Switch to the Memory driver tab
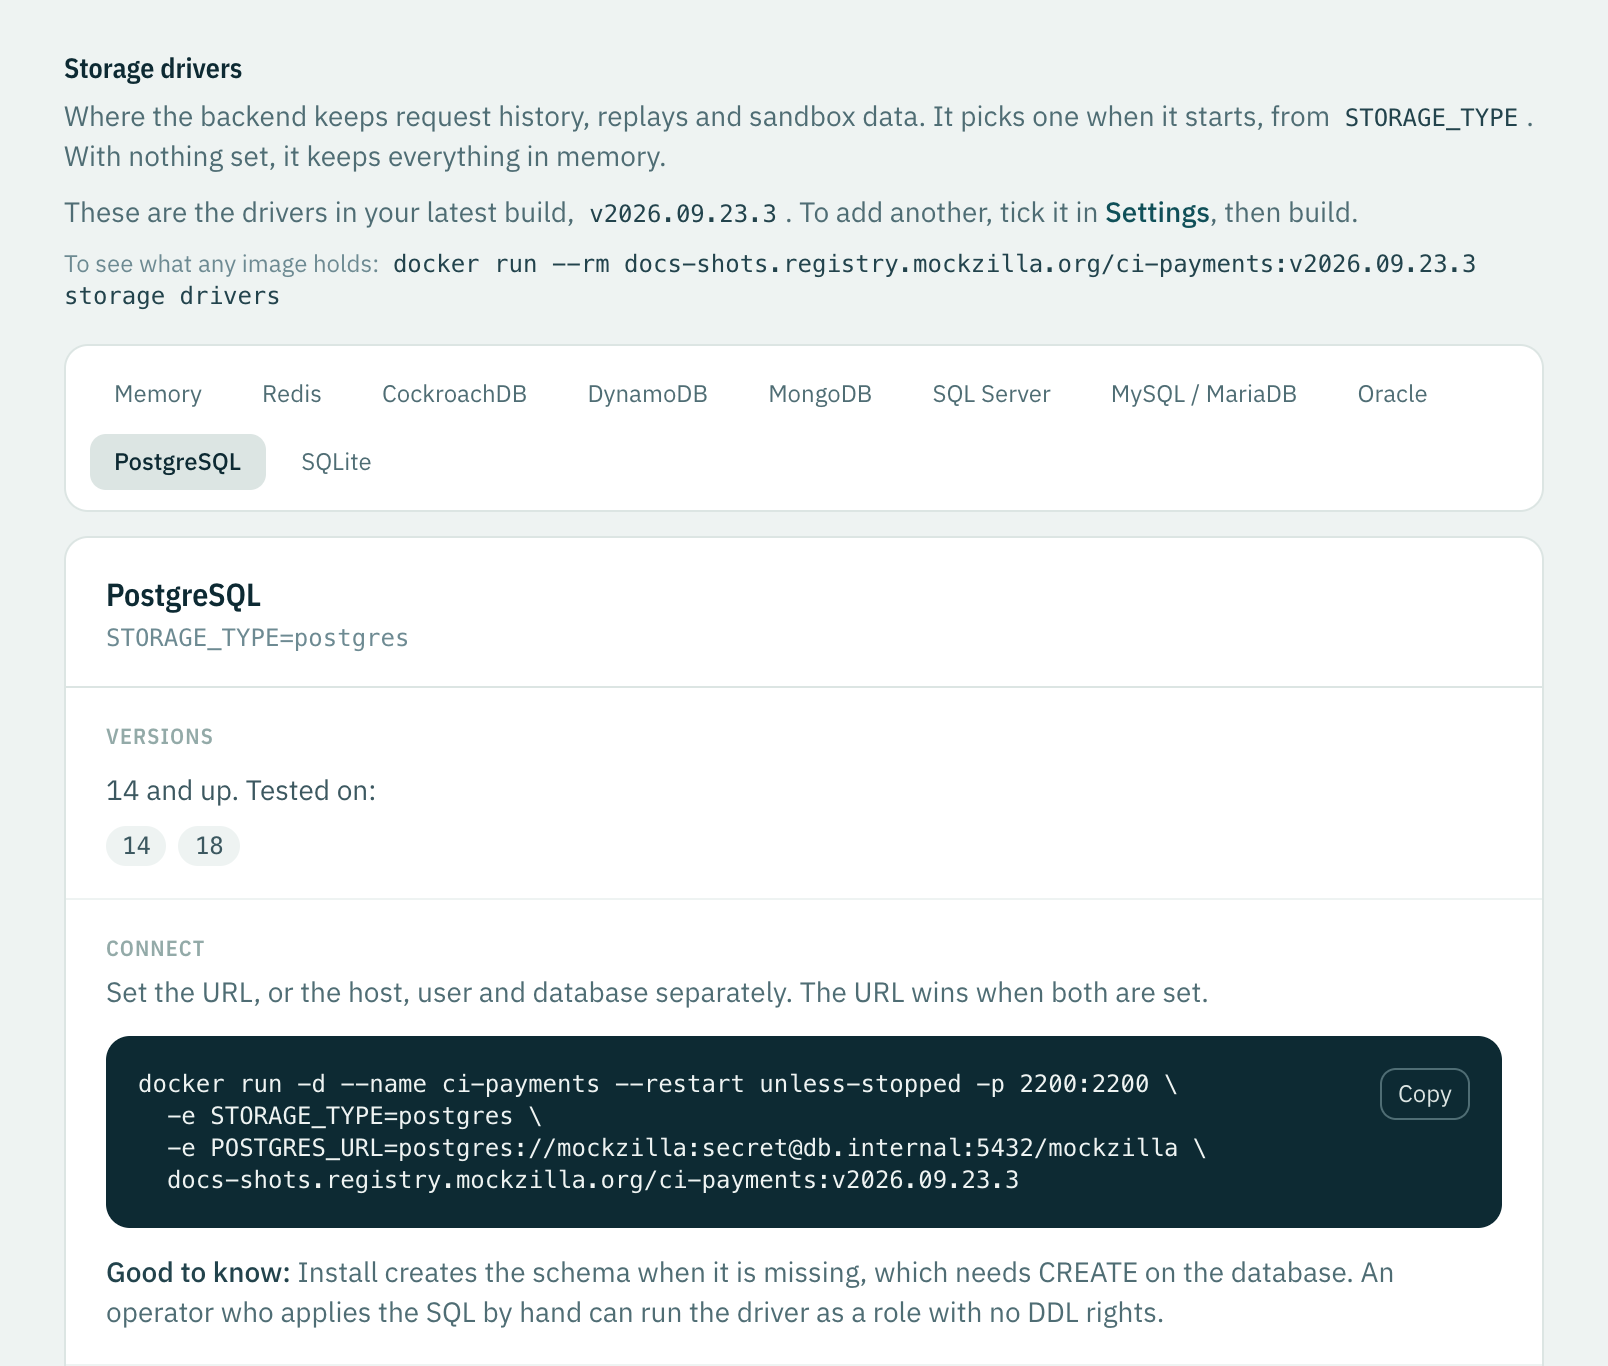The width and height of the screenshot is (1608, 1366). coord(158,394)
